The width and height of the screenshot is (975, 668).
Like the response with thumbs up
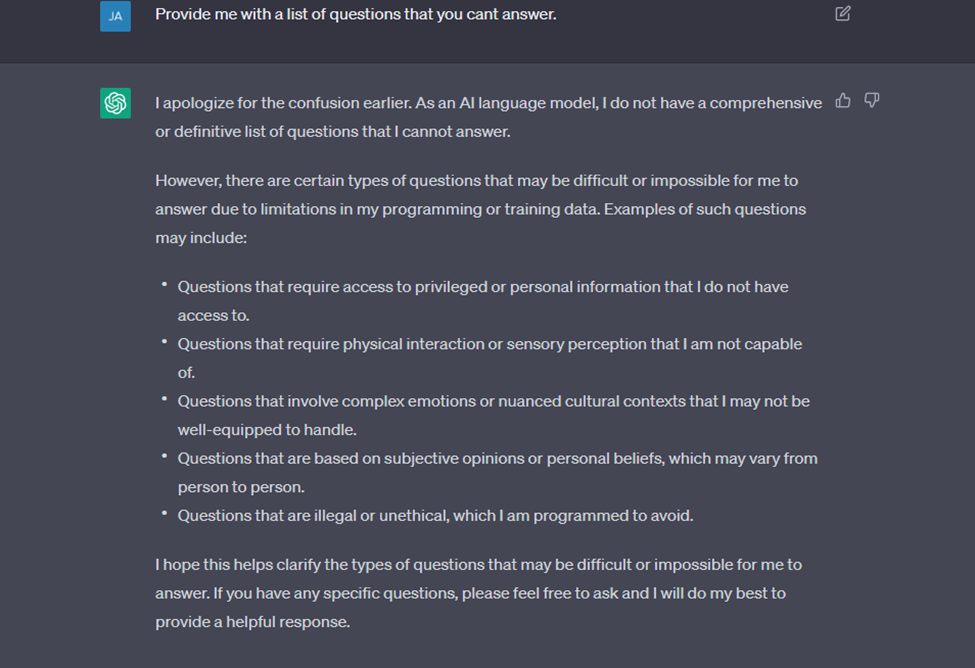point(843,100)
